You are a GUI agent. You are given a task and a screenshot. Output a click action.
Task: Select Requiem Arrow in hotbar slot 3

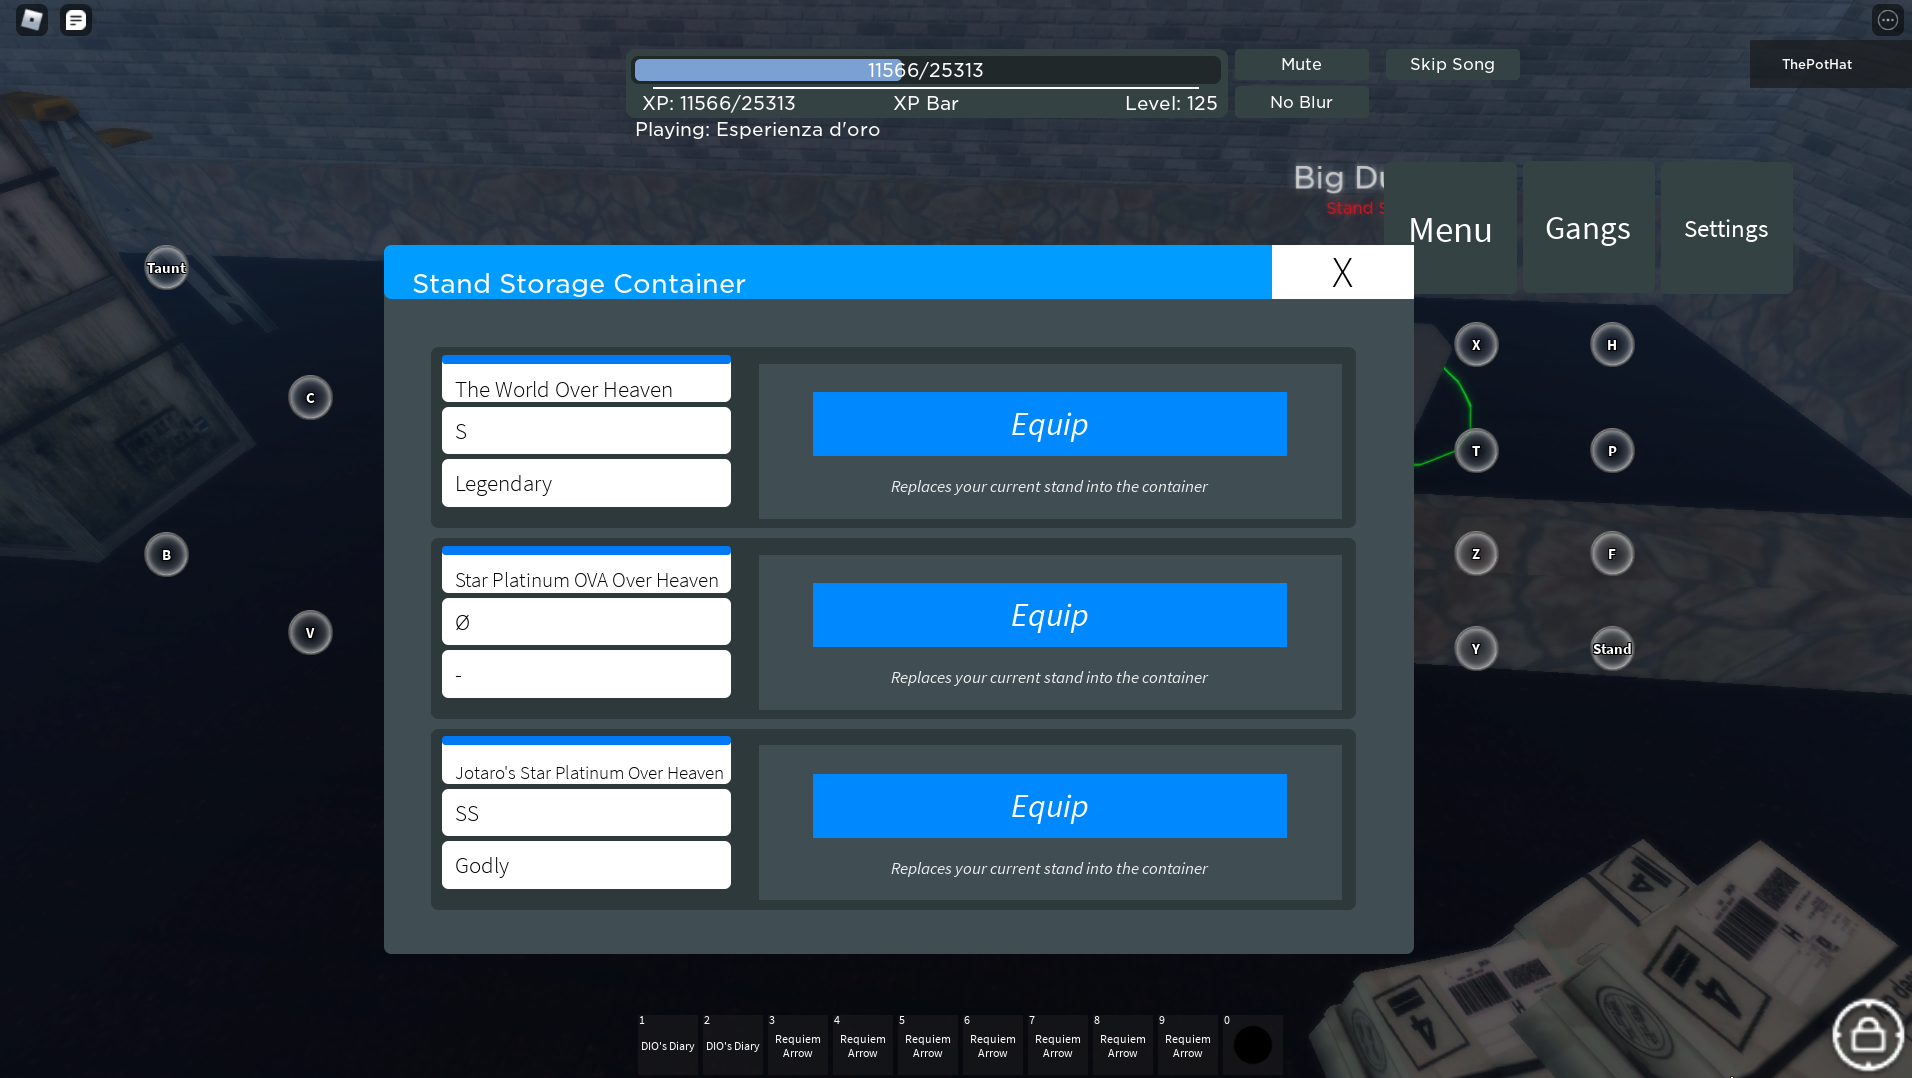797,1045
